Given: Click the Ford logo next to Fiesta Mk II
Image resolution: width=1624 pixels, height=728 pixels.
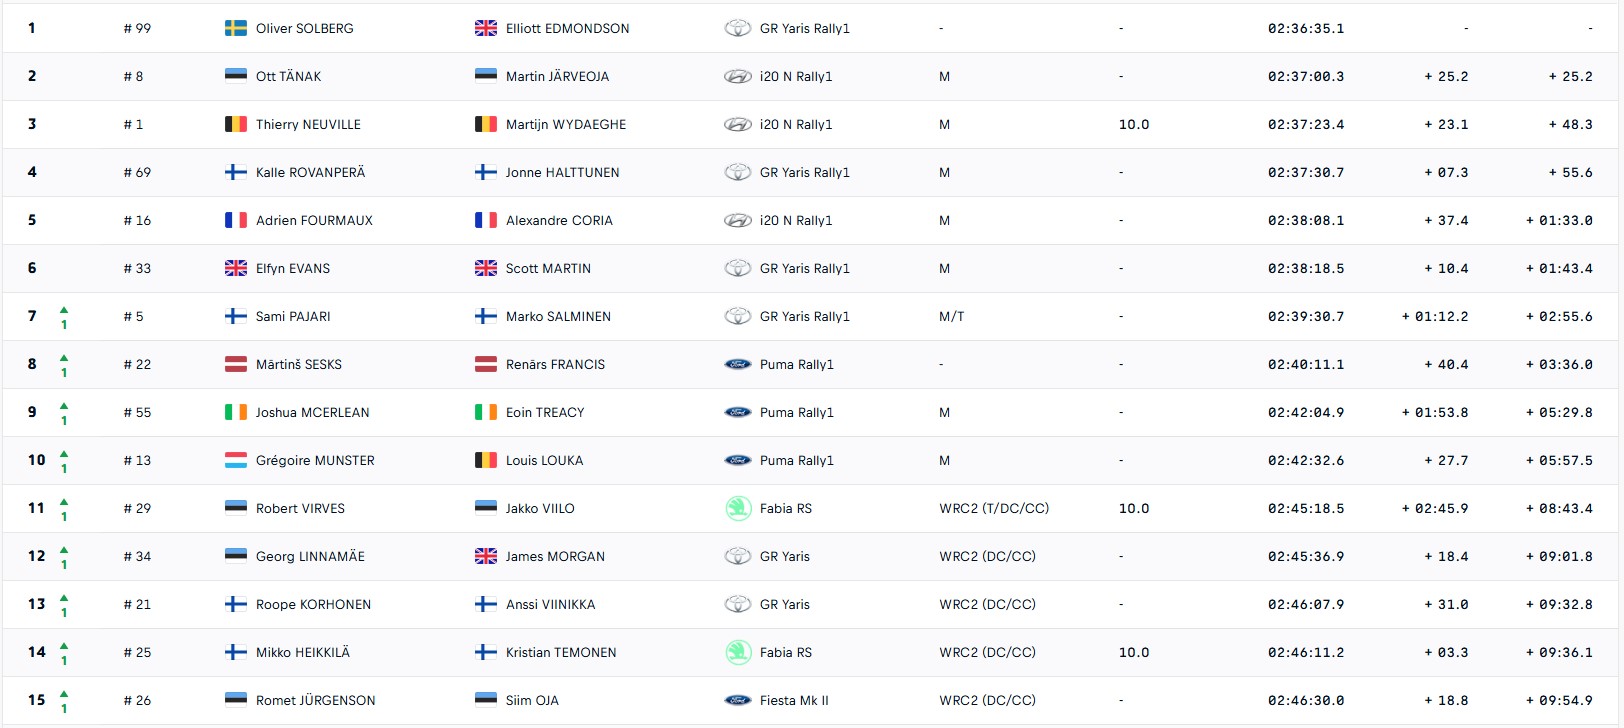Looking at the screenshot, I should (x=738, y=700).
